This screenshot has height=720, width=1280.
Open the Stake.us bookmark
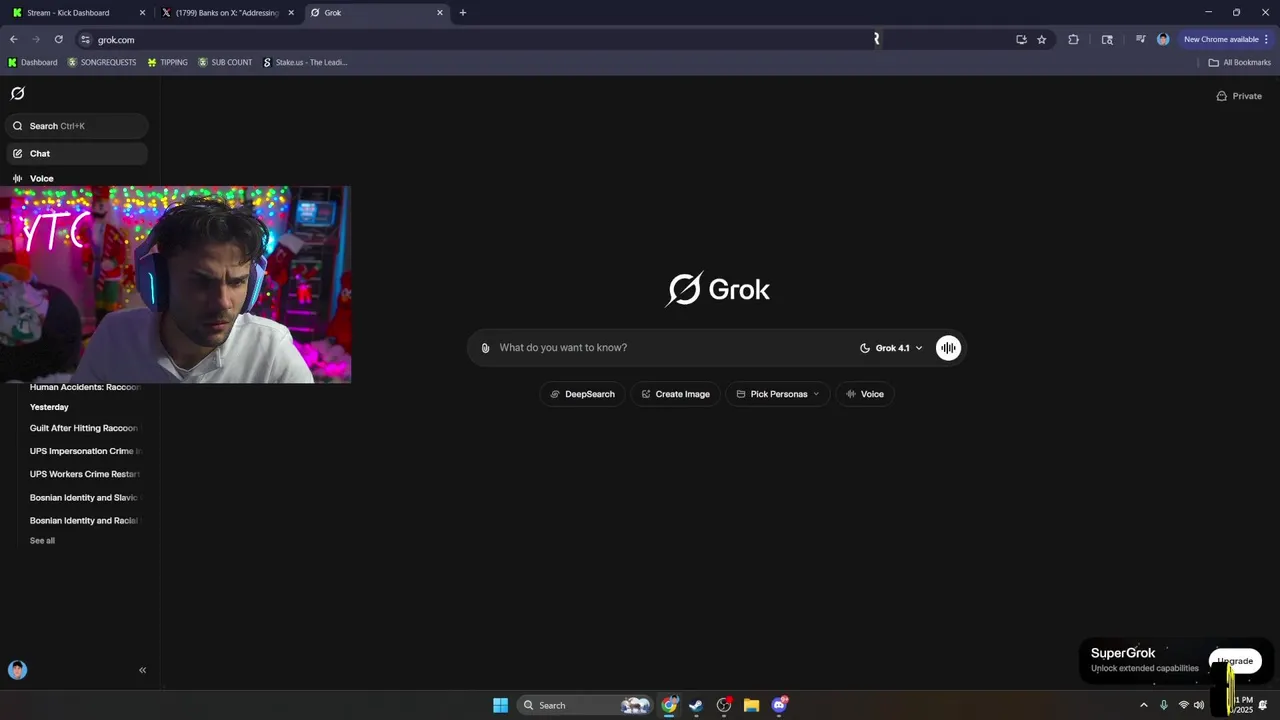point(305,62)
